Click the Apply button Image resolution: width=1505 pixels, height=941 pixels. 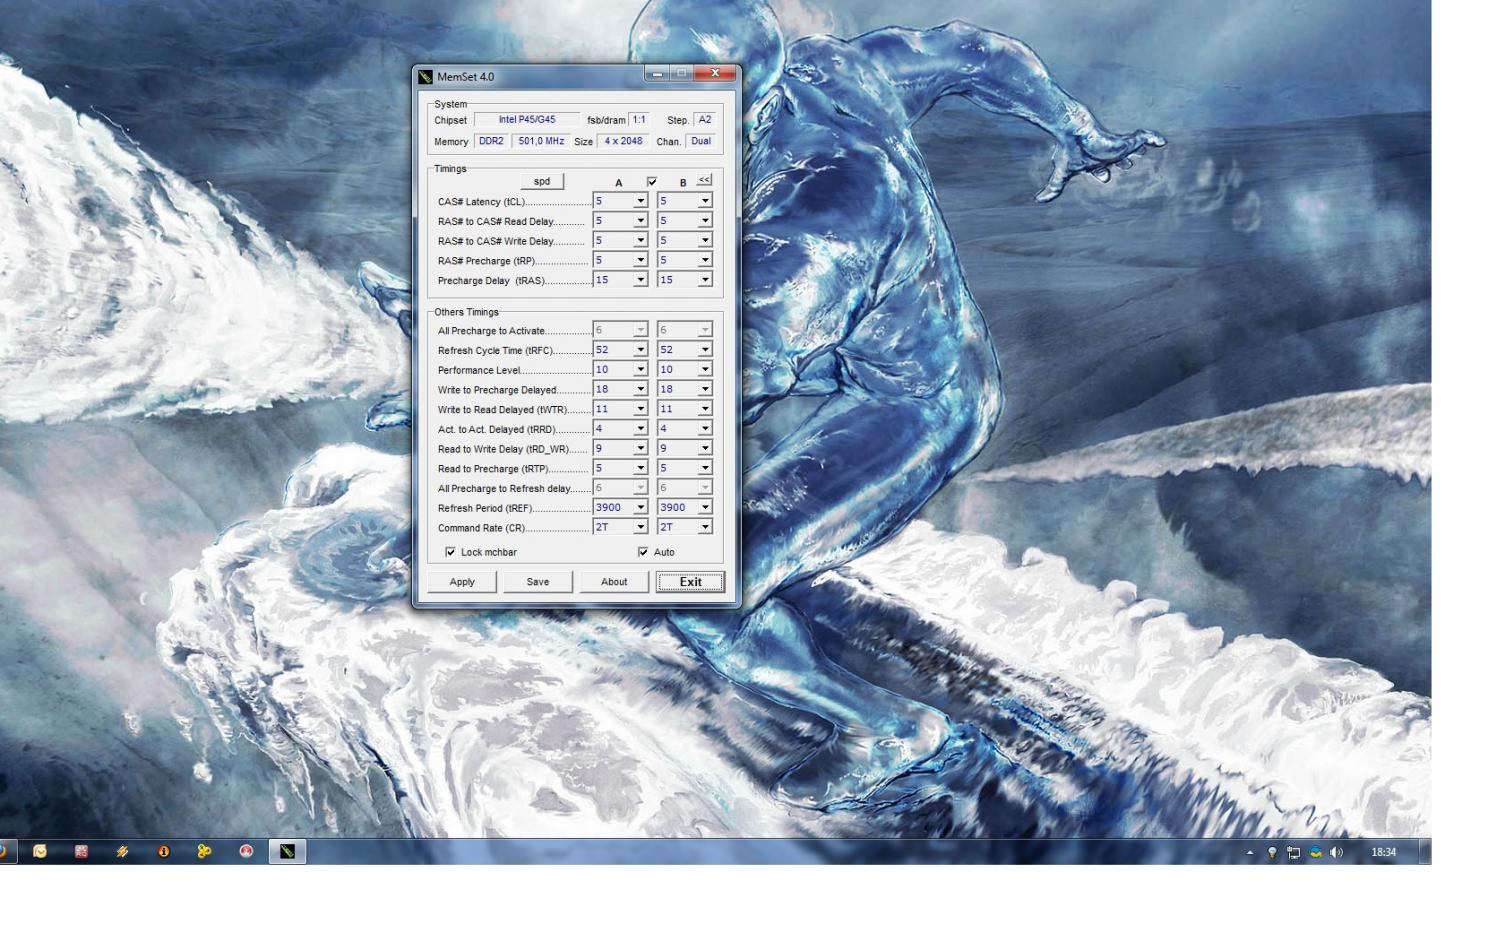pyautogui.click(x=462, y=582)
